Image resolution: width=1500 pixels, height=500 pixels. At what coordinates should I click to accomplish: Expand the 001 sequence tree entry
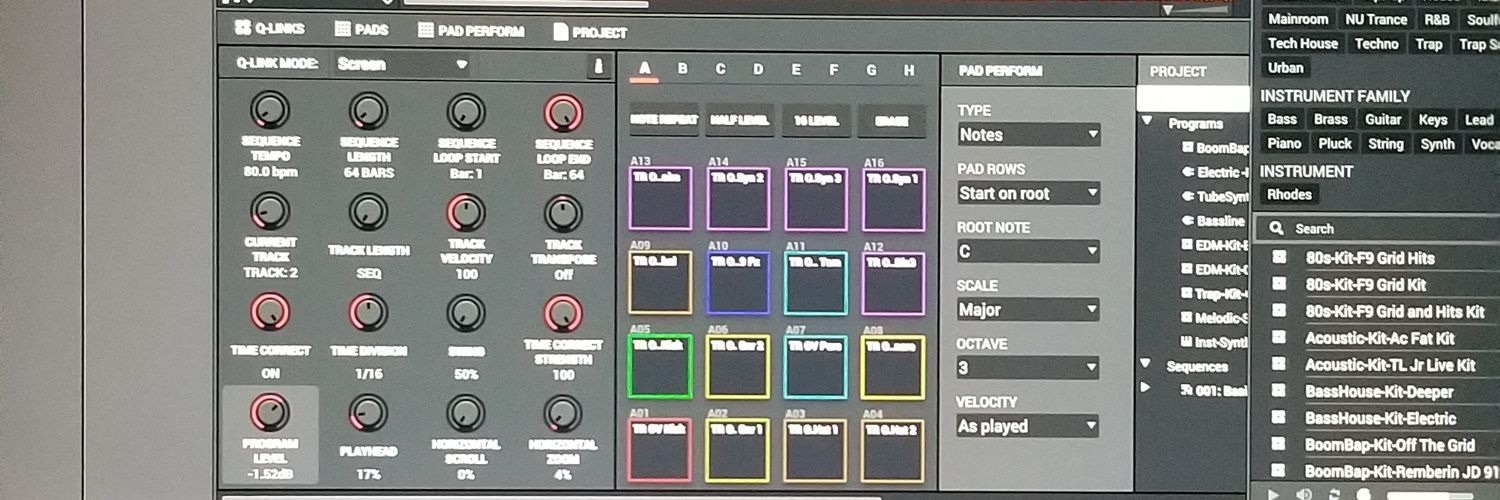point(1146,388)
